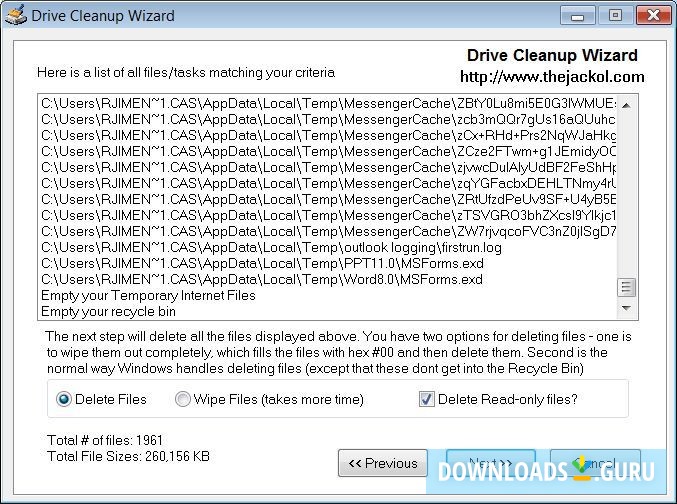Go back with the << Previous button
The width and height of the screenshot is (677, 504).
point(383,463)
